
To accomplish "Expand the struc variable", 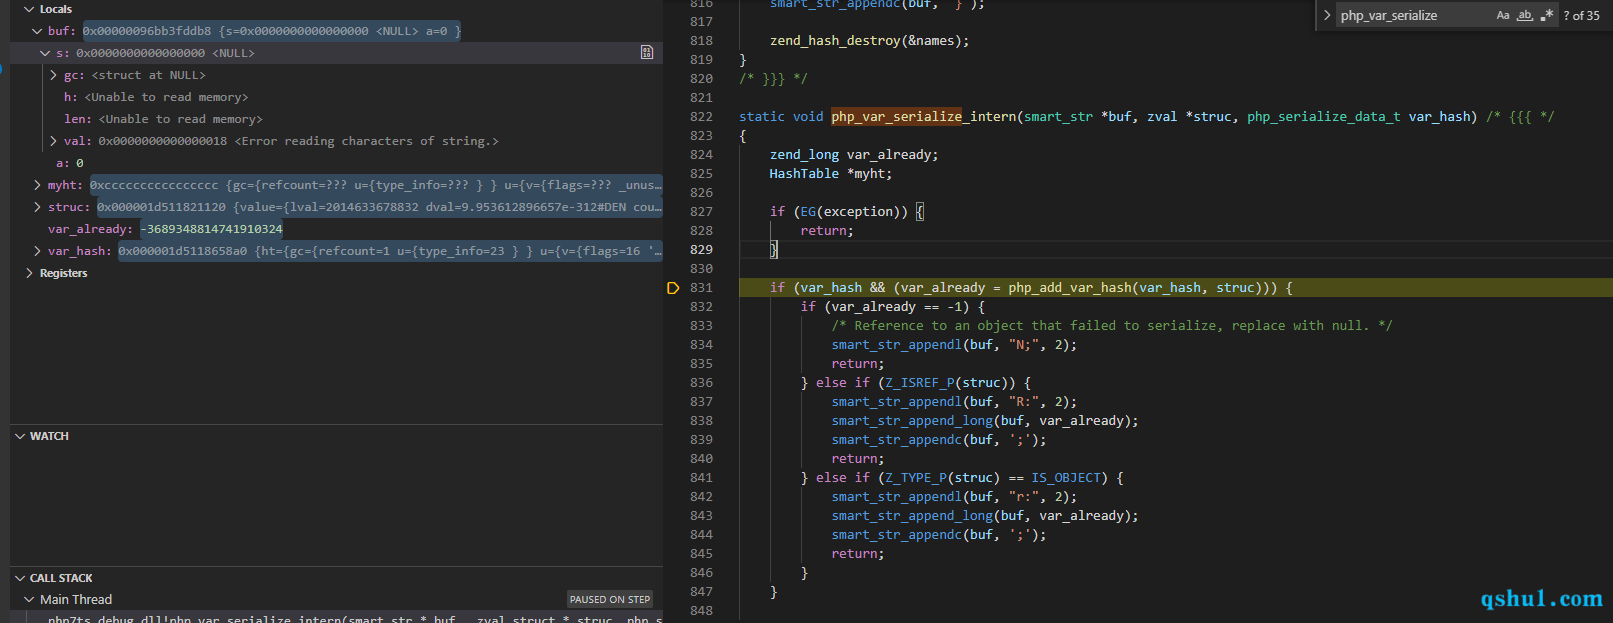I will click(x=37, y=207).
